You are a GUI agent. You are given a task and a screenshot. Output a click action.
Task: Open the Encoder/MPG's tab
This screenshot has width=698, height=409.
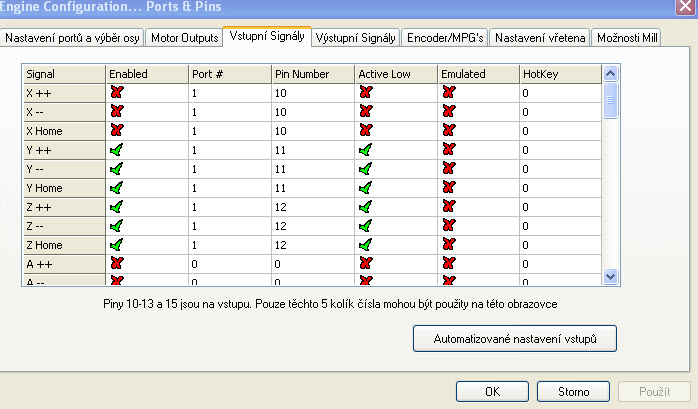(x=443, y=38)
